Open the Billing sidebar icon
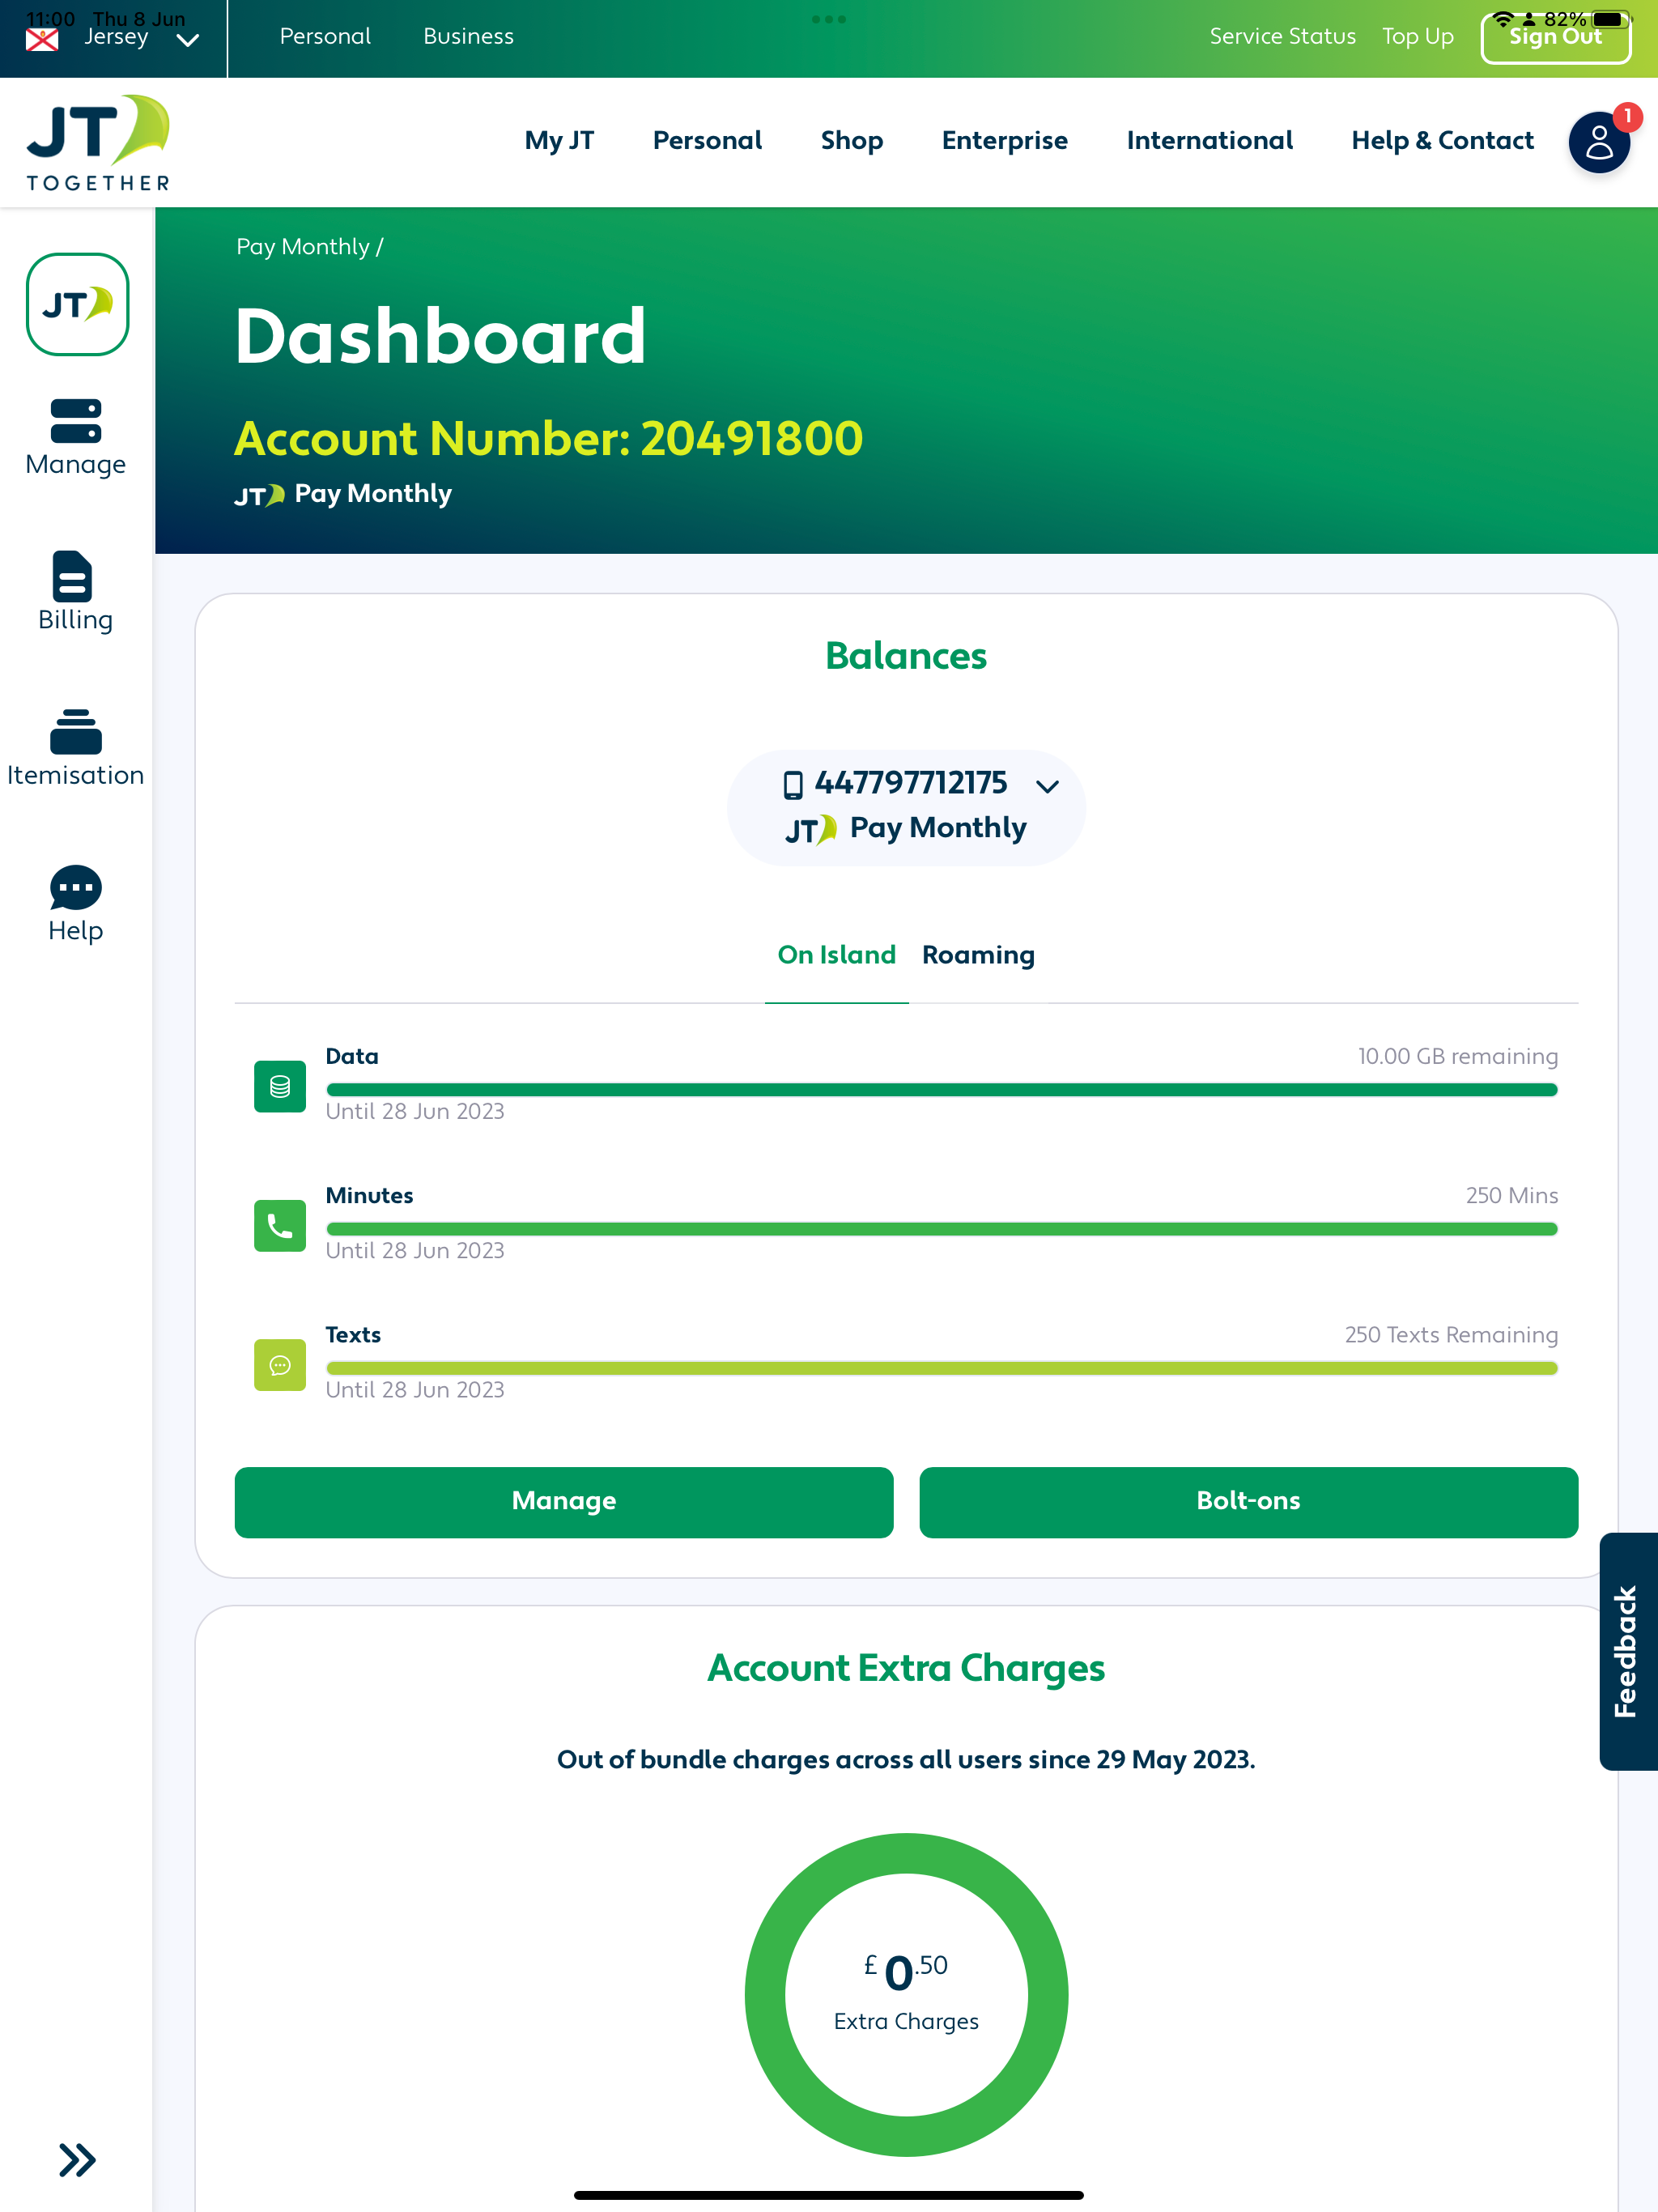 (72, 577)
